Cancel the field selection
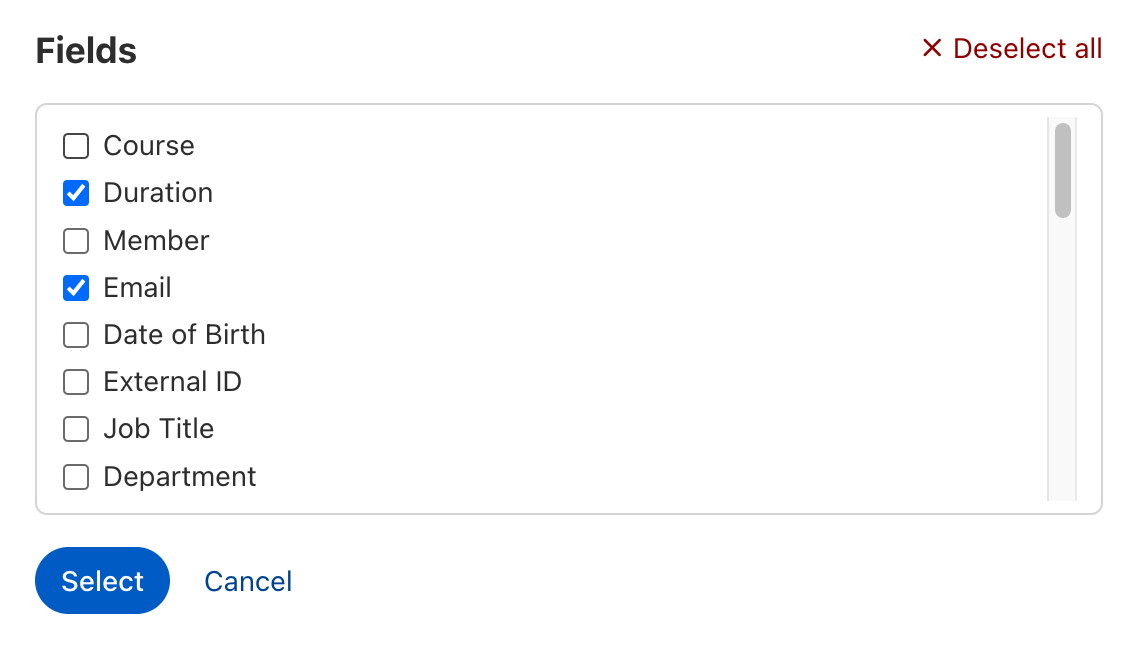Image resolution: width=1138 pixels, height=648 pixels. (248, 581)
